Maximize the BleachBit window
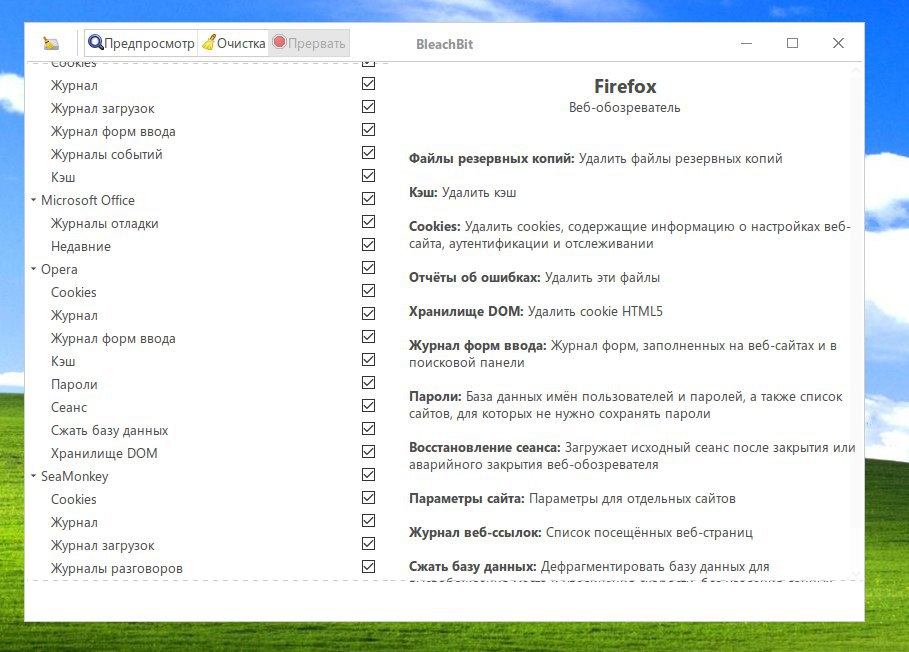 [792, 43]
